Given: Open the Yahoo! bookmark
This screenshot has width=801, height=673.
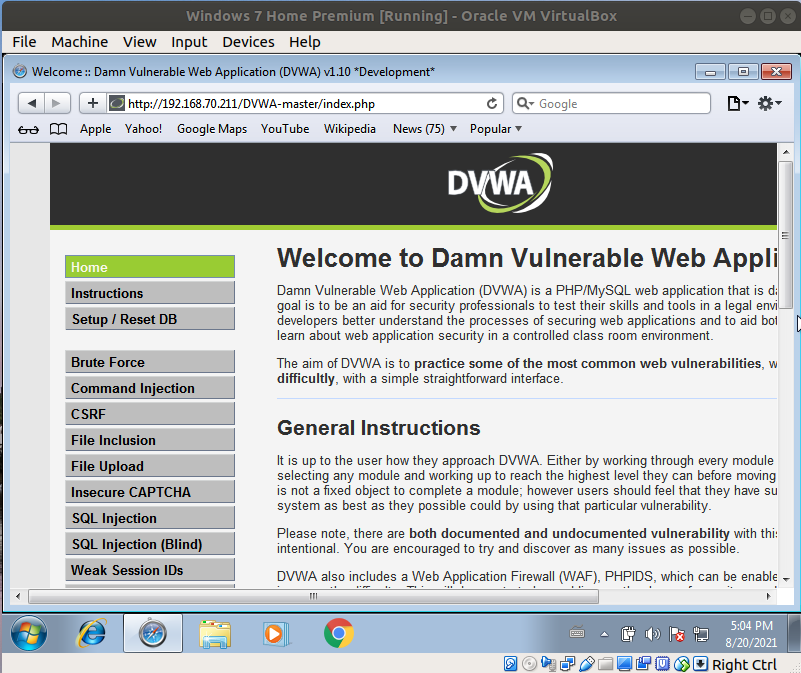Looking at the screenshot, I should [144, 129].
